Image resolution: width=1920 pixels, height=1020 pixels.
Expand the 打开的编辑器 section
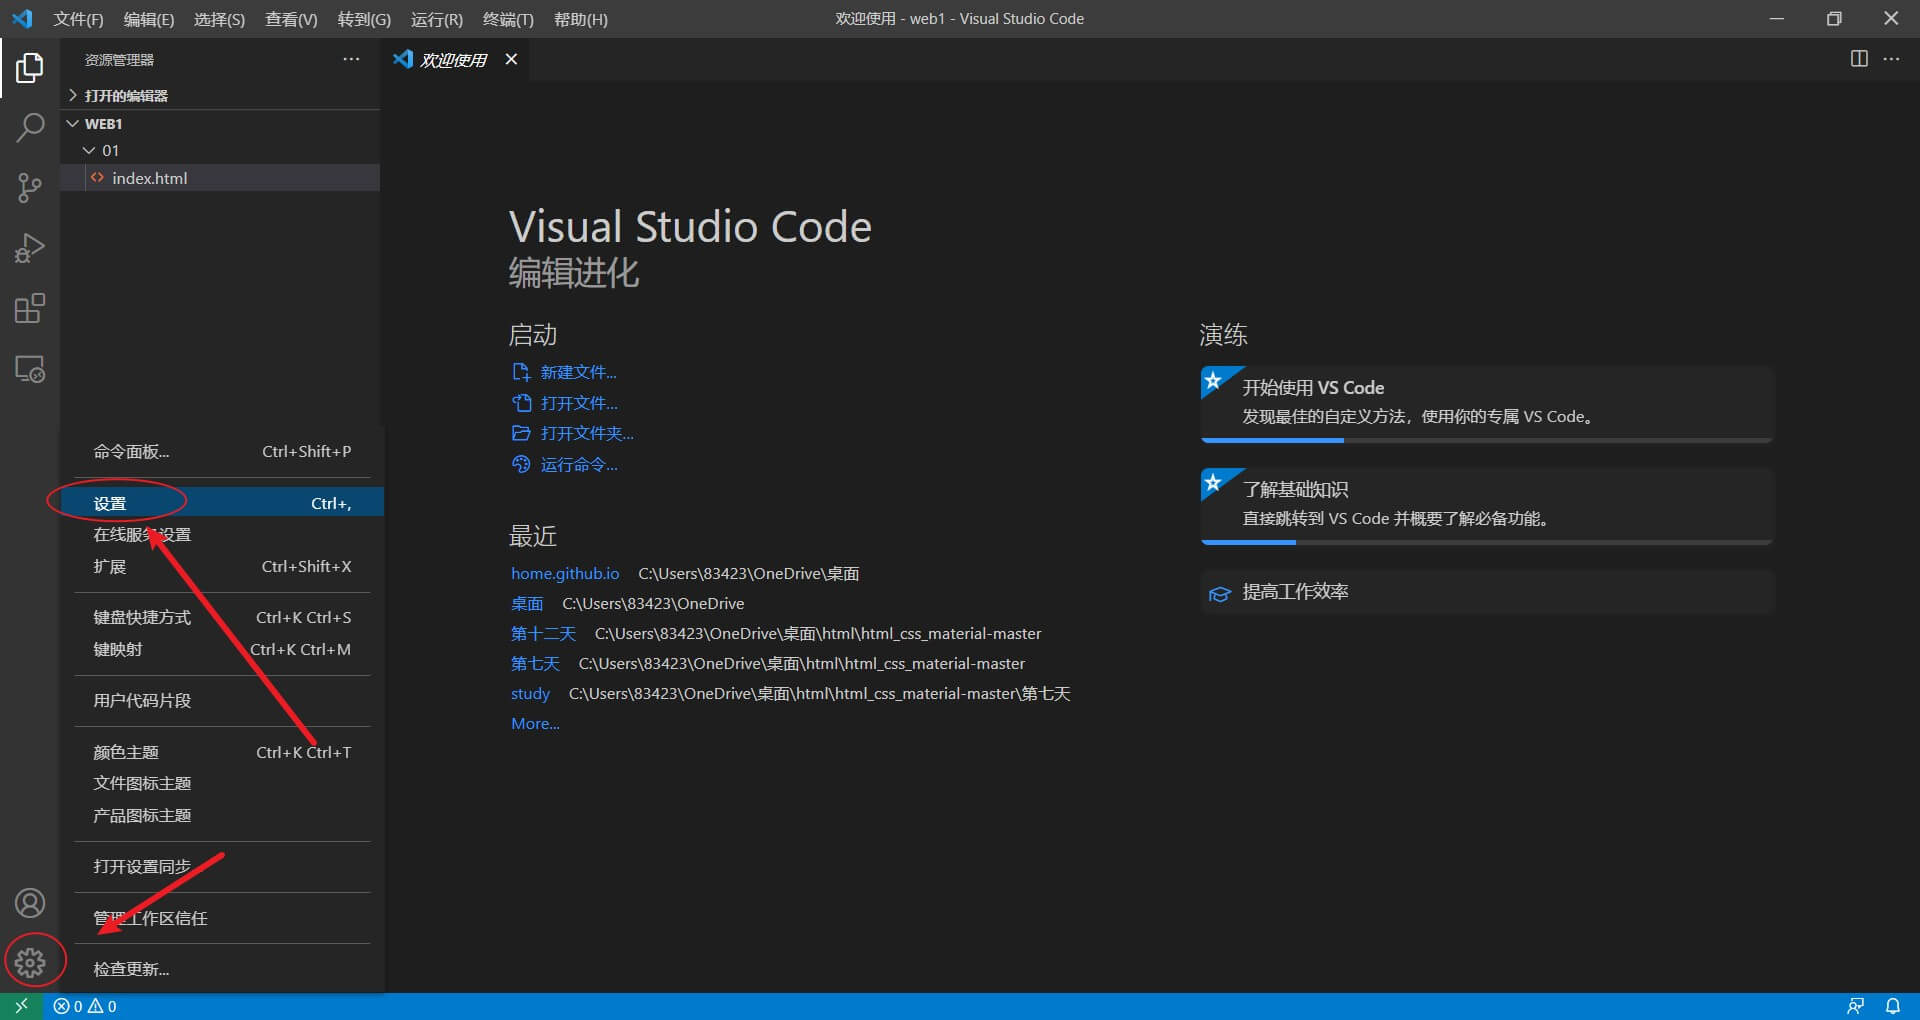[x=220, y=95]
